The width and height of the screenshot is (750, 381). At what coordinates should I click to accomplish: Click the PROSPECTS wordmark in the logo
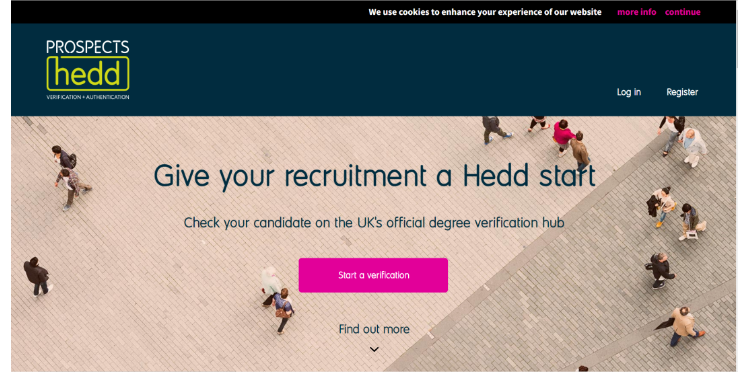coord(88,47)
